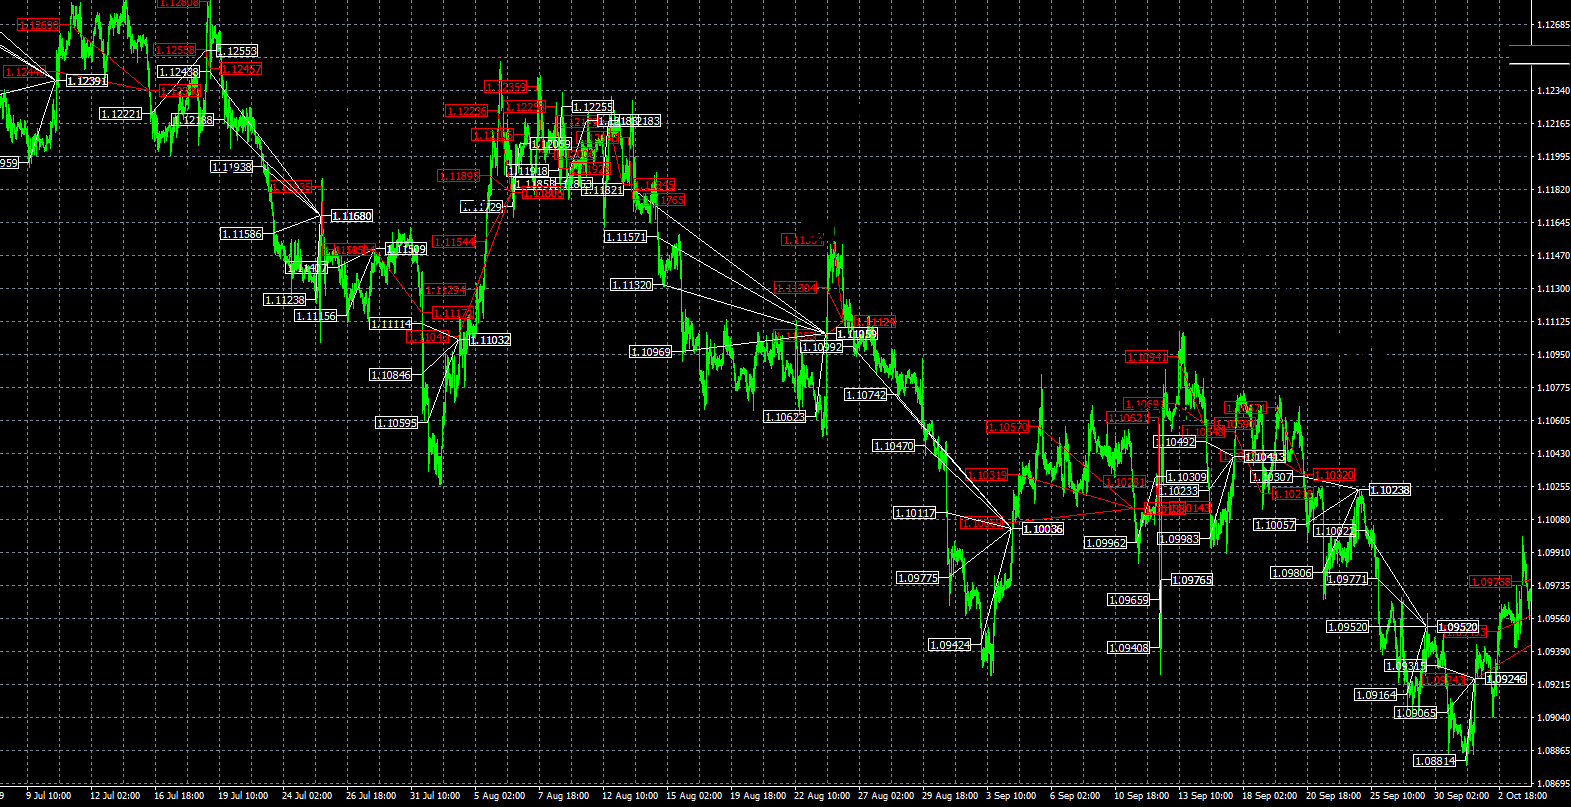Click the 1.10969 price label
The image size is (1571, 807).
[x=651, y=352]
